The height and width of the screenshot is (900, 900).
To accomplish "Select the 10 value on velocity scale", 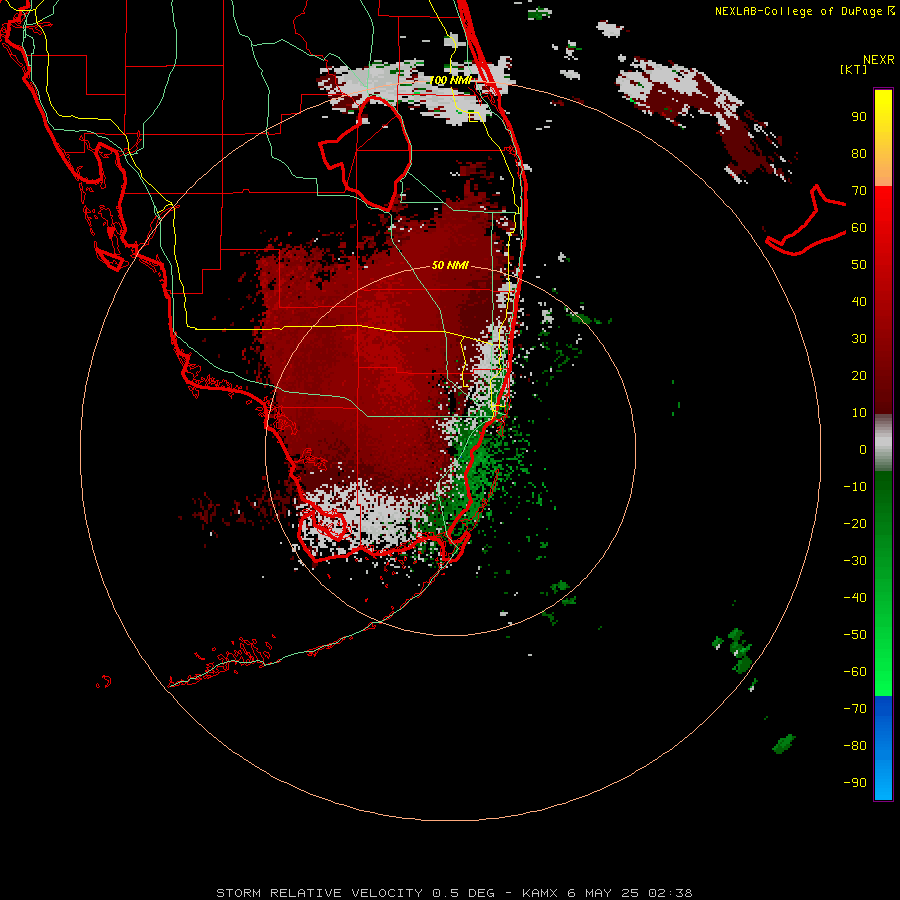I will pos(859,413).
